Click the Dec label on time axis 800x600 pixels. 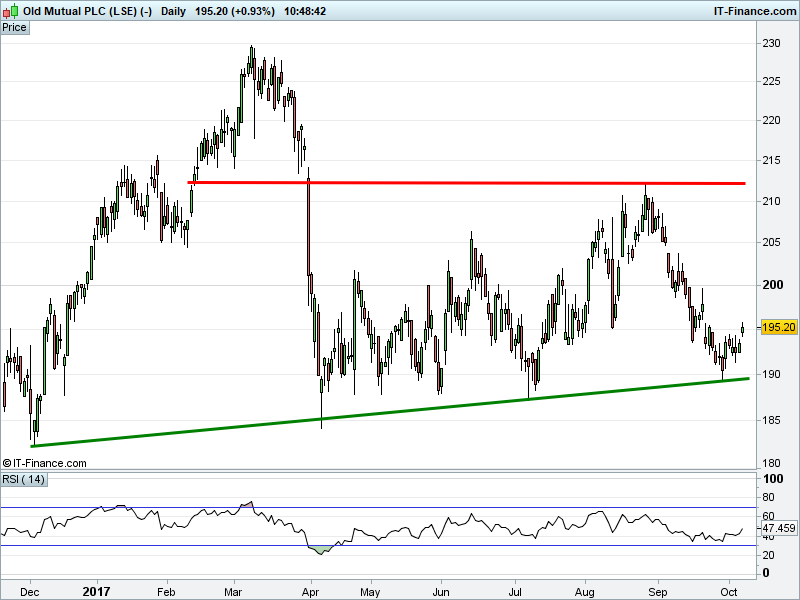pos(30,592)
